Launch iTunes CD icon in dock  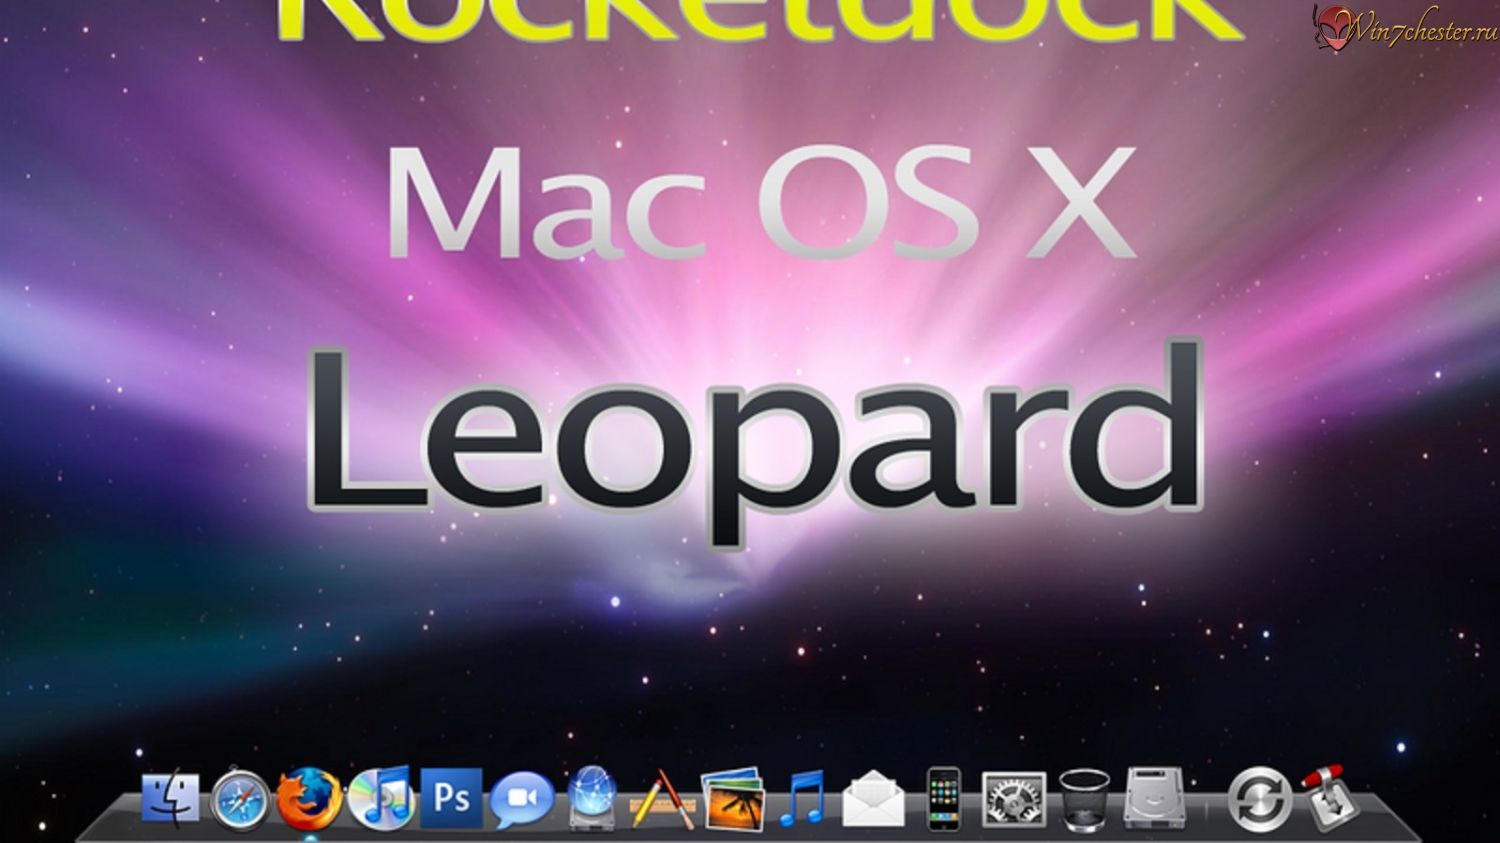click(381, 797)
